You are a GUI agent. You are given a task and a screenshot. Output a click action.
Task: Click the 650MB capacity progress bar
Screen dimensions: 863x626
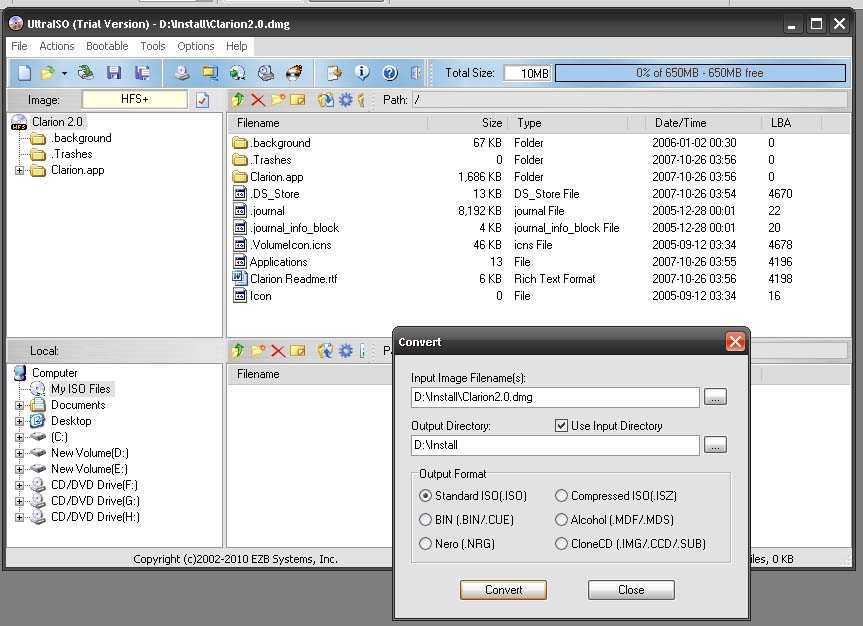pyautogui.click(x=700, y=73)
